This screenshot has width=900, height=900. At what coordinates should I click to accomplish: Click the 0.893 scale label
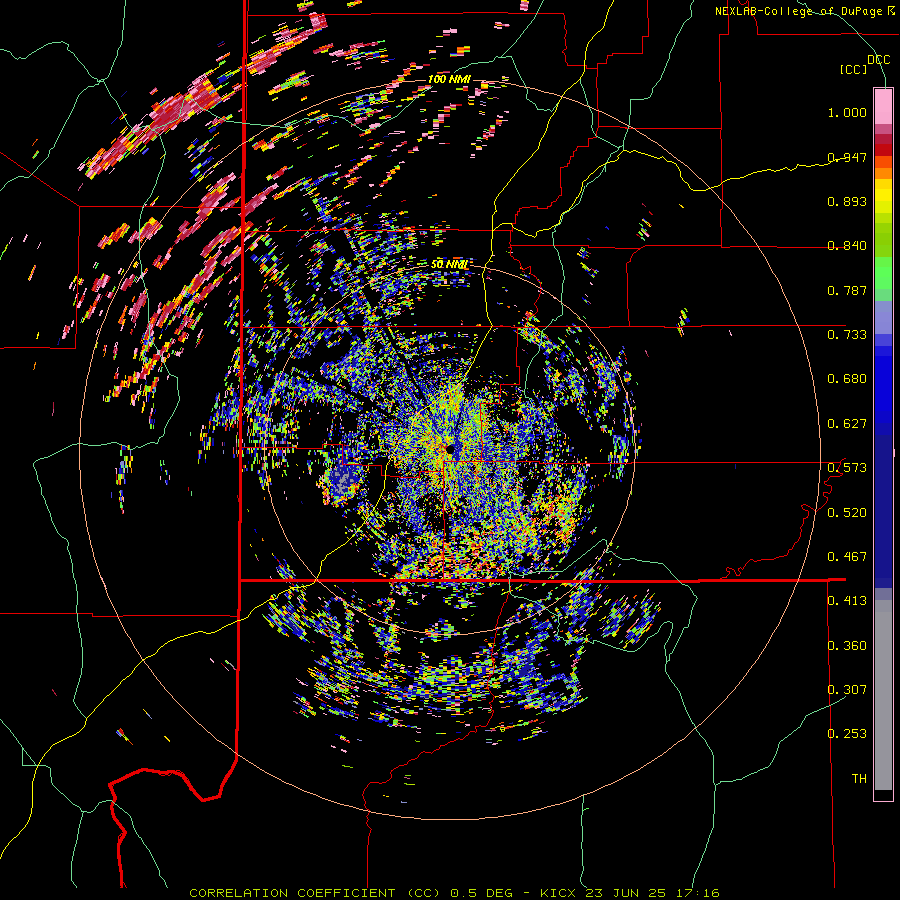(847, 201)
